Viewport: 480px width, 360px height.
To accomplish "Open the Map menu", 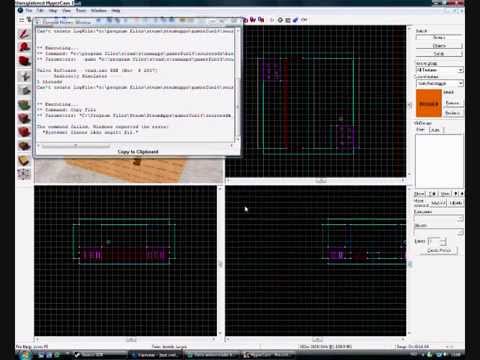I will click(53, 11).
